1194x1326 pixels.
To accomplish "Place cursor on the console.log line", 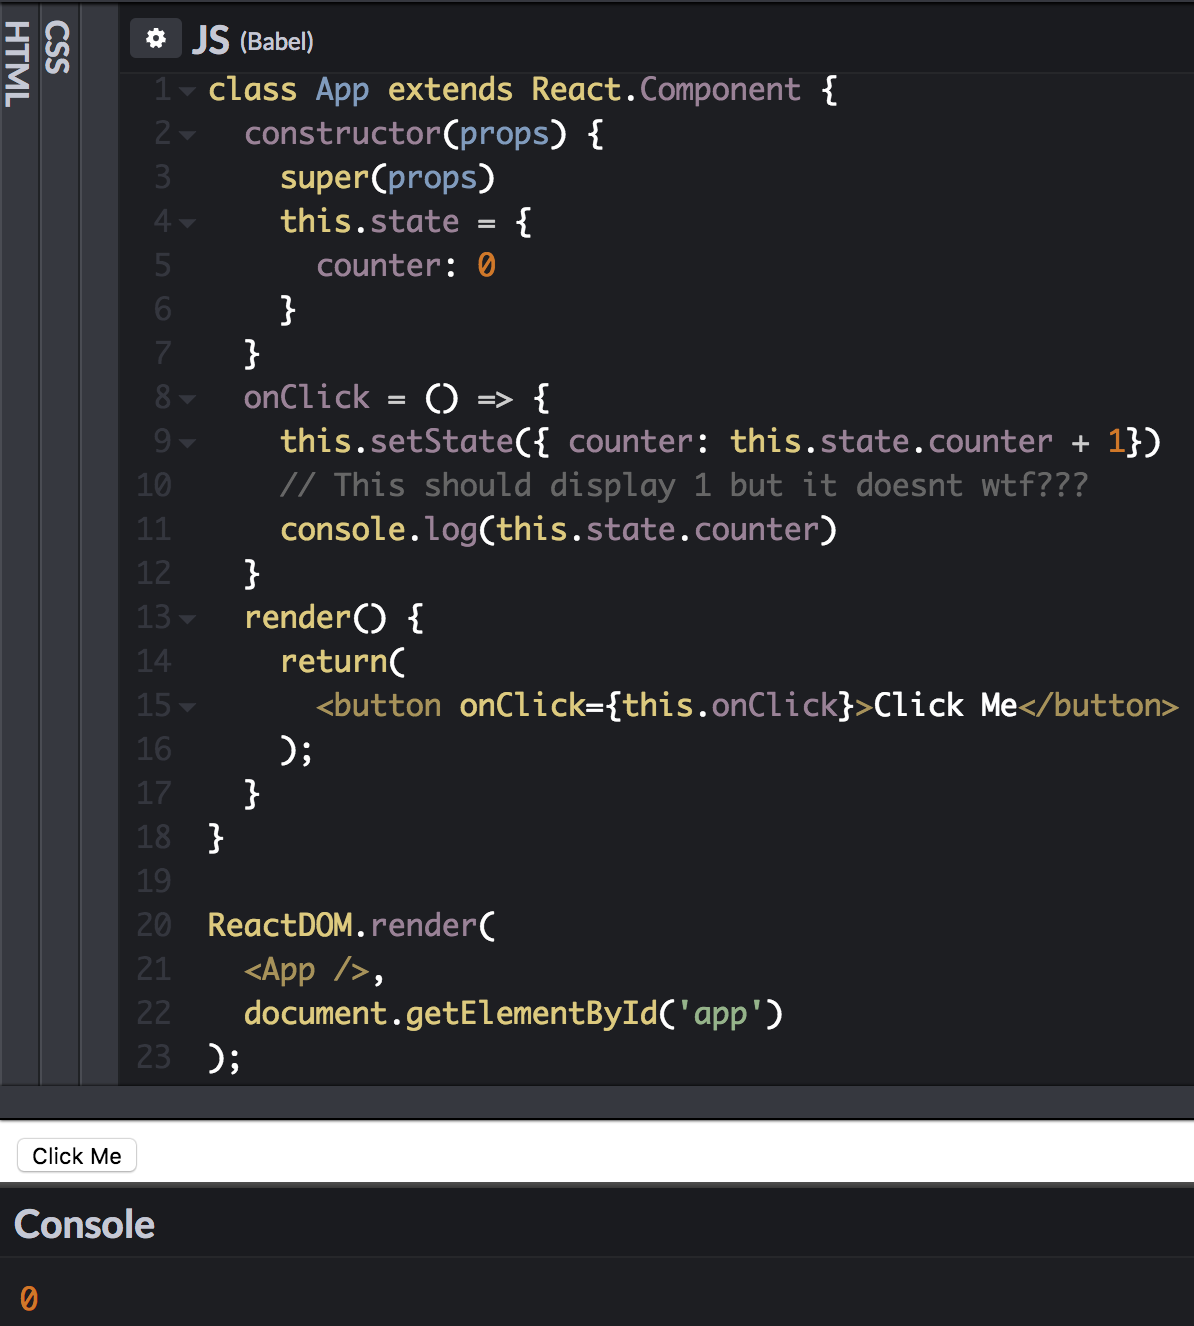I will click(558, 530).
